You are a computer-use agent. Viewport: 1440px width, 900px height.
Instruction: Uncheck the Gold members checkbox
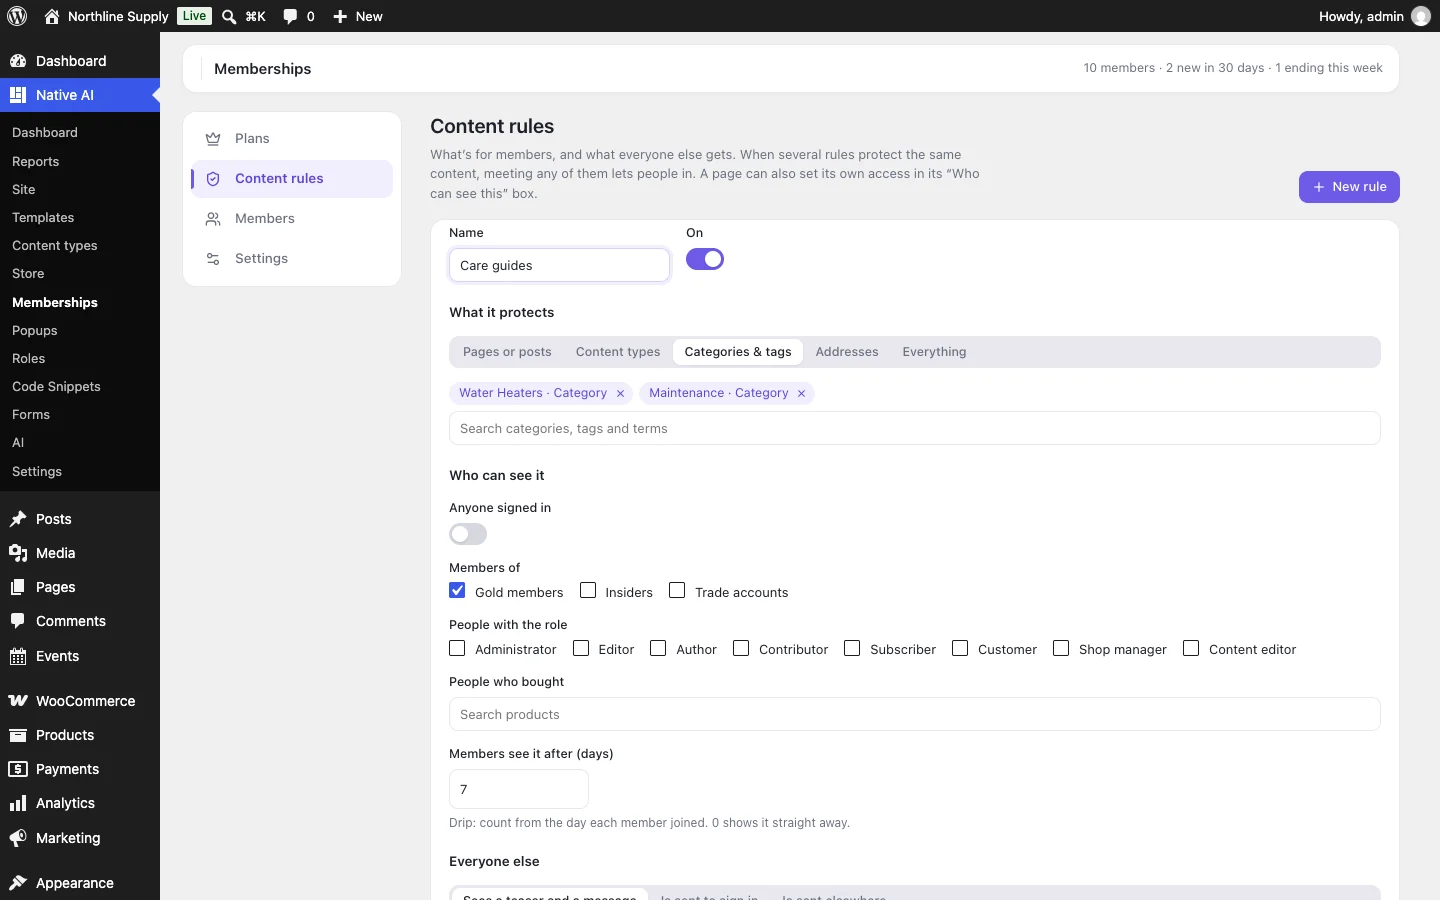coord(457,591)
